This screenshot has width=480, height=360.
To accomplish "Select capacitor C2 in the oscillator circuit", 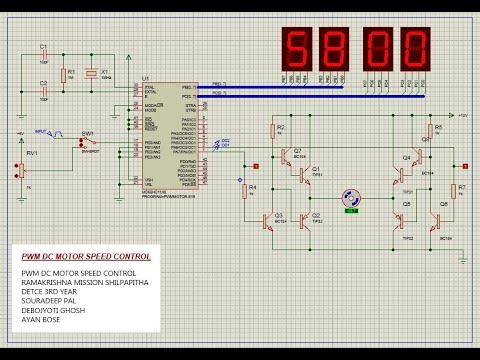I will [46, 91].
